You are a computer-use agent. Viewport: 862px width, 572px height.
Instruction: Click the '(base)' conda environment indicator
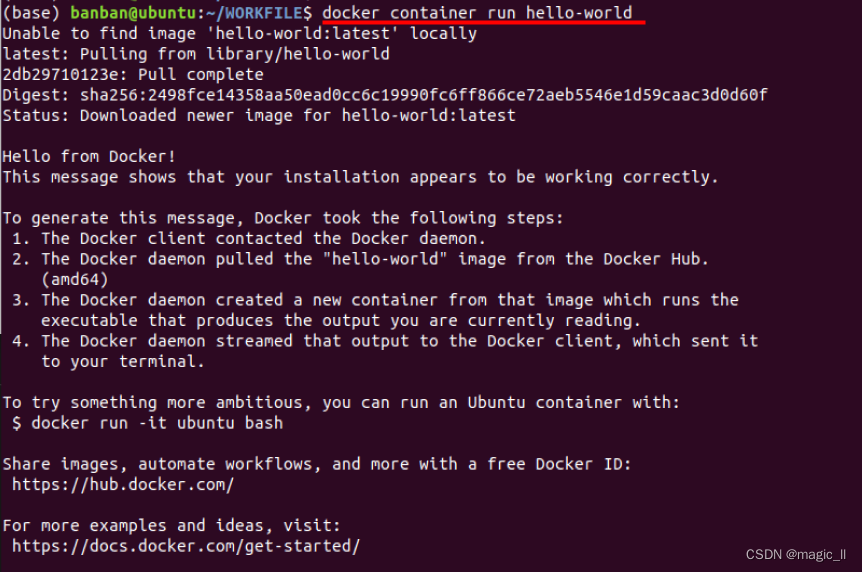click(31, 13)
